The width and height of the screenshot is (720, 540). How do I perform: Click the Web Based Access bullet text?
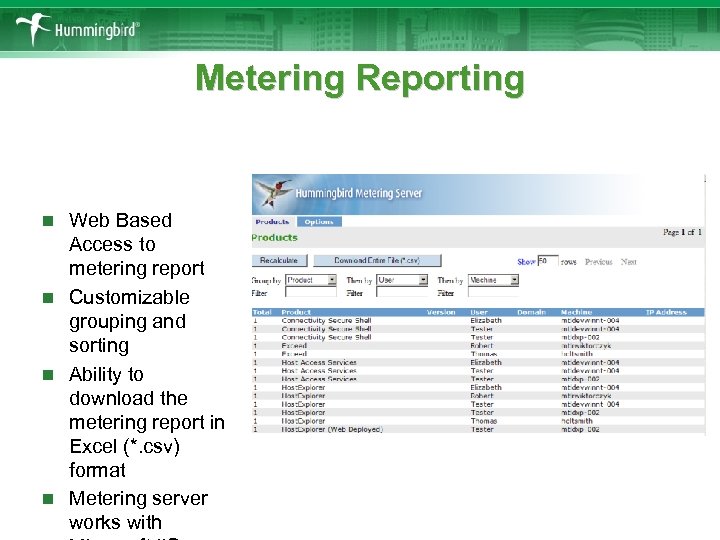(x=137, y=244)
